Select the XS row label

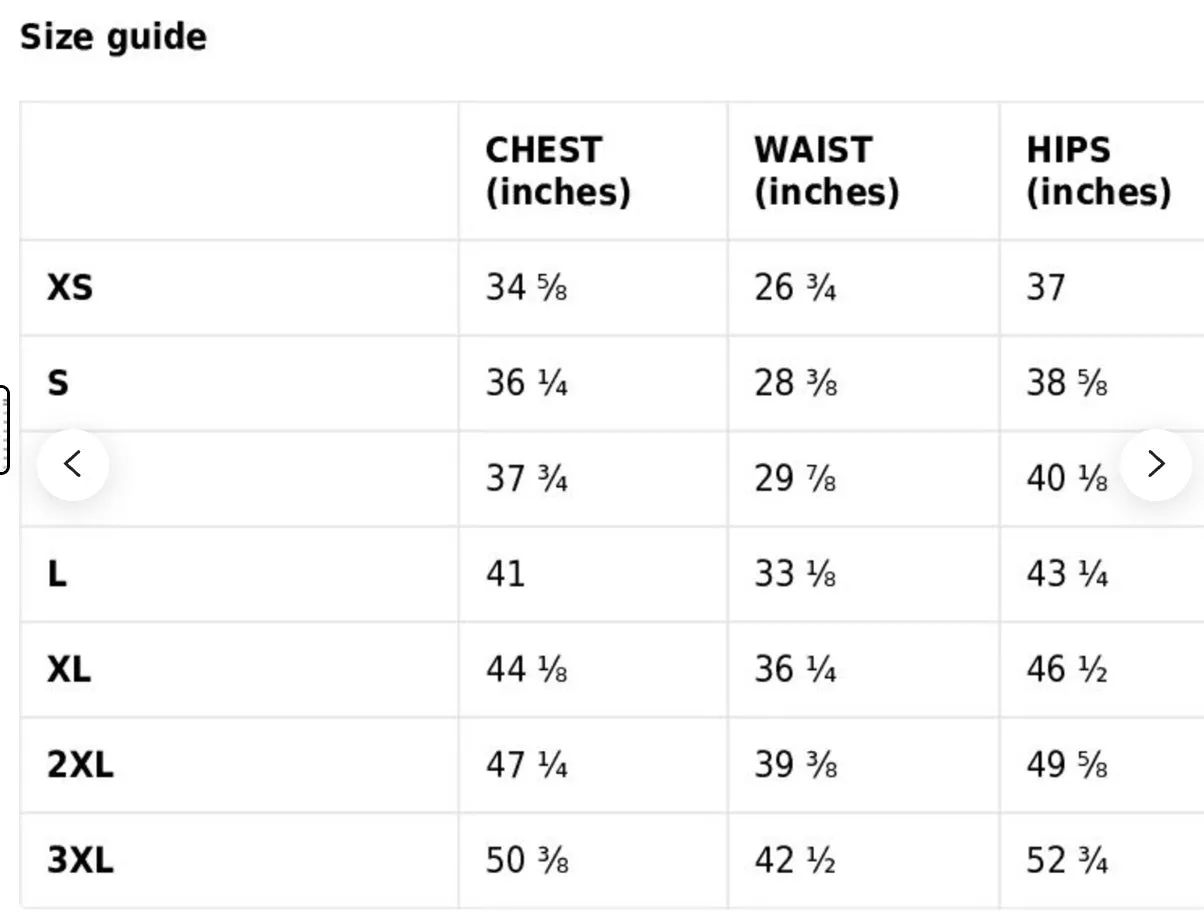pyautogui.click(x=70, y=288)
